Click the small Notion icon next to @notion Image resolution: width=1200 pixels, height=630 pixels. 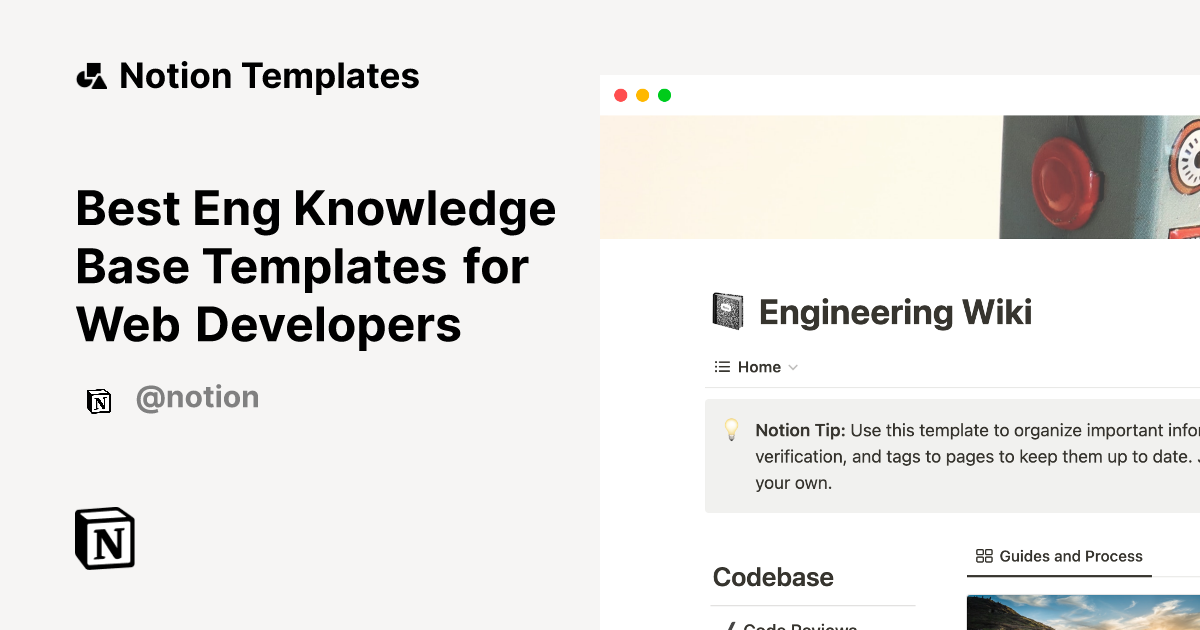pyautogui.click(x=99, y=400)
